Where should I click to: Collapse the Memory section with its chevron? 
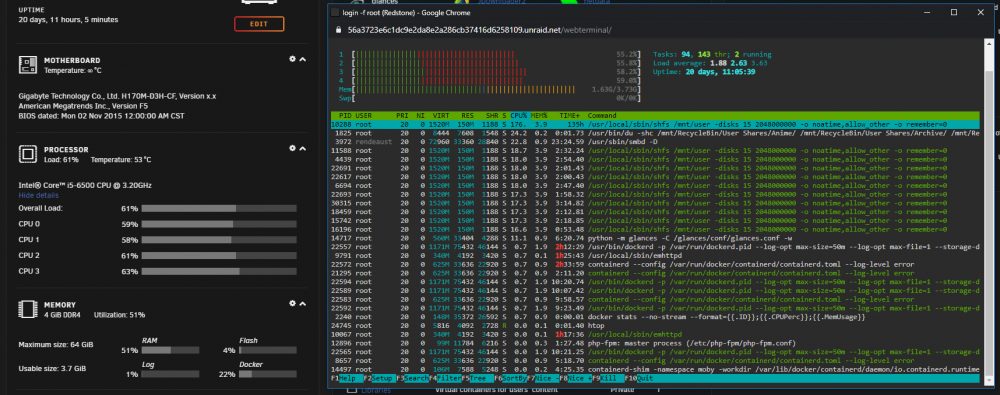pos(303,304)
